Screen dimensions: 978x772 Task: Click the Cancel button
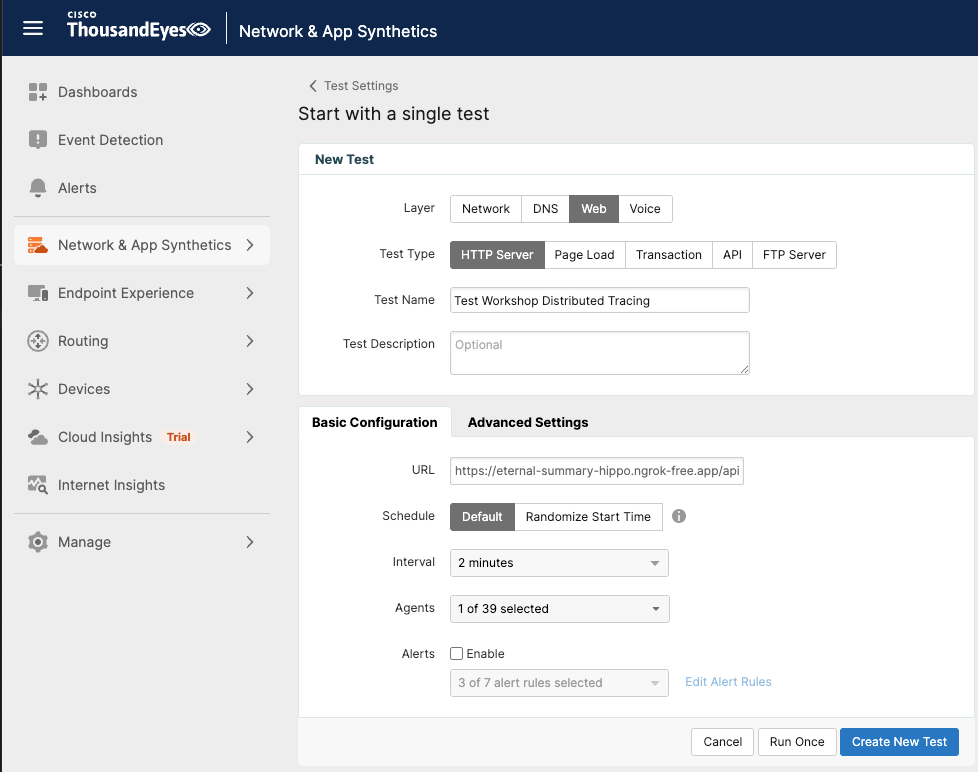point(722,742)
